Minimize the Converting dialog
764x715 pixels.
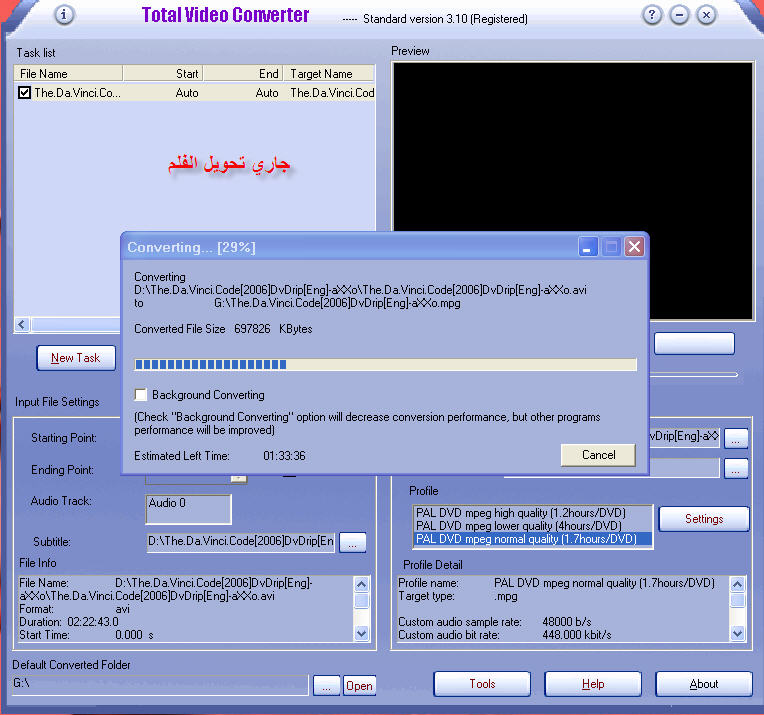pos(588,247)
